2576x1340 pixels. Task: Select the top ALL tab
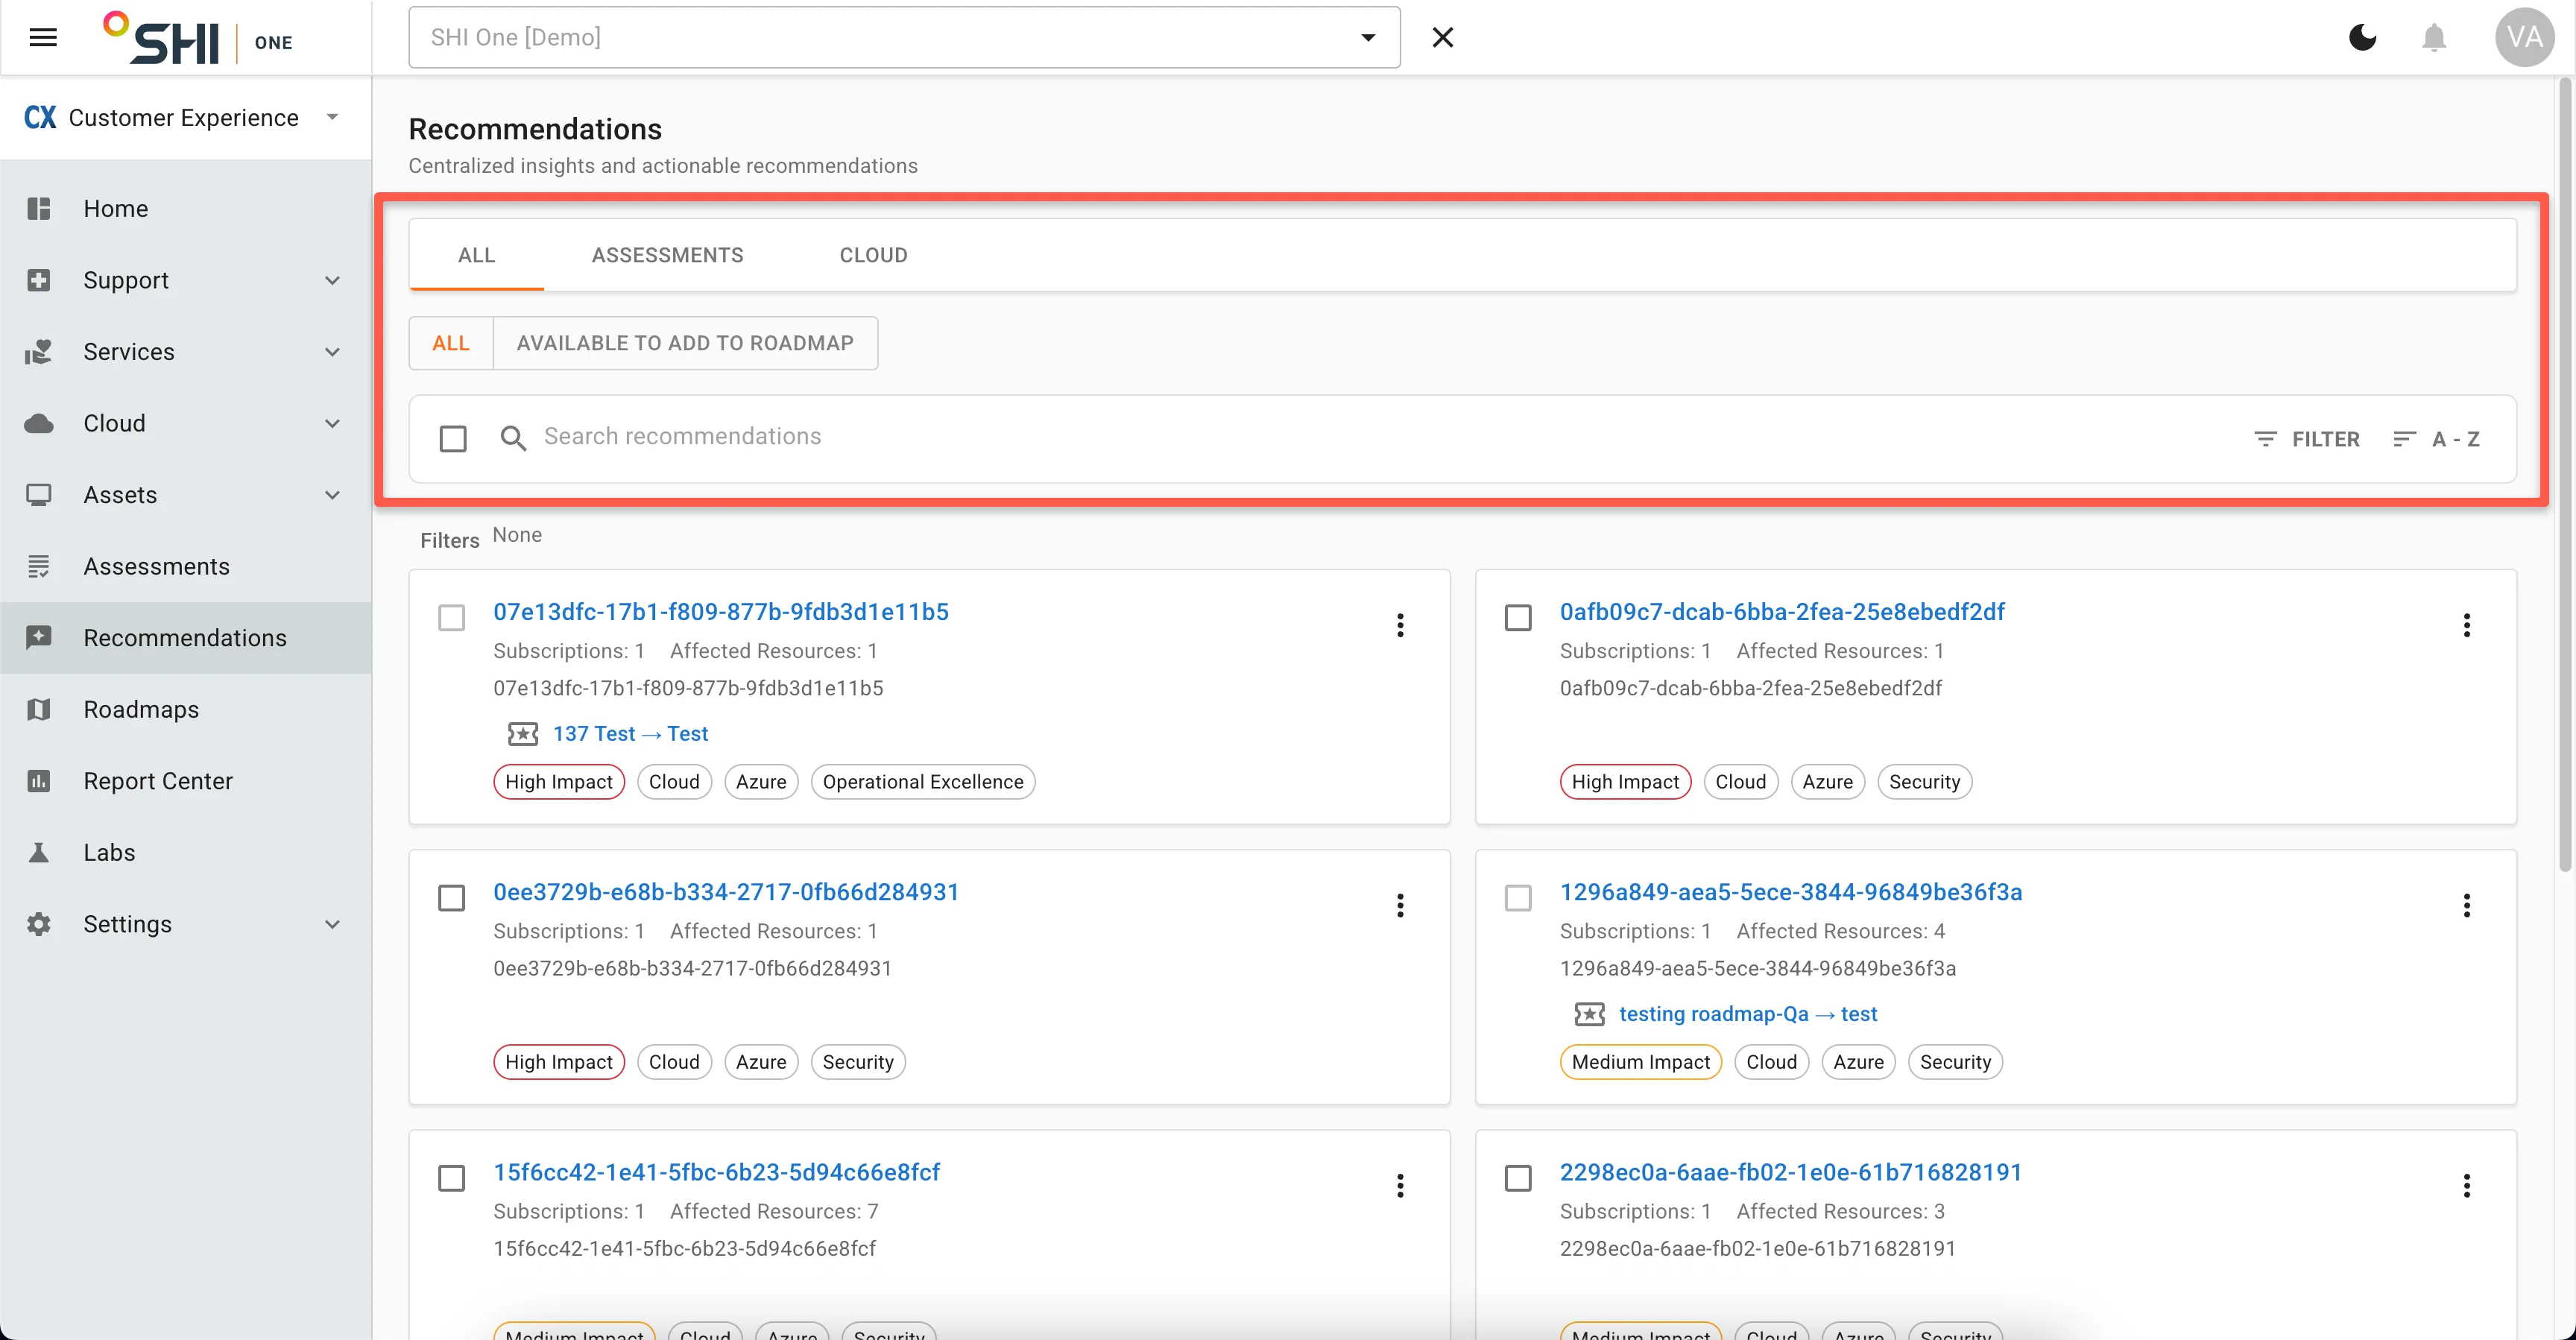[x=476, y=255]
